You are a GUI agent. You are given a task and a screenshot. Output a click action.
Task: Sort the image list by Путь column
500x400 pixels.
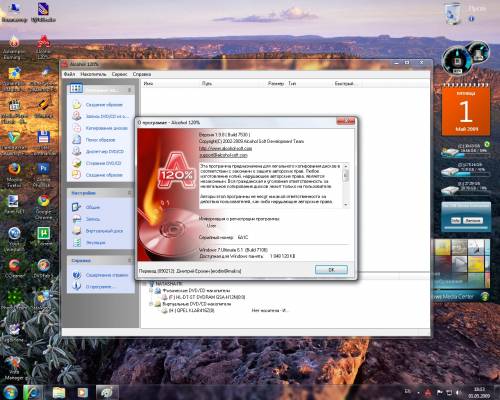tap(230, 83)
